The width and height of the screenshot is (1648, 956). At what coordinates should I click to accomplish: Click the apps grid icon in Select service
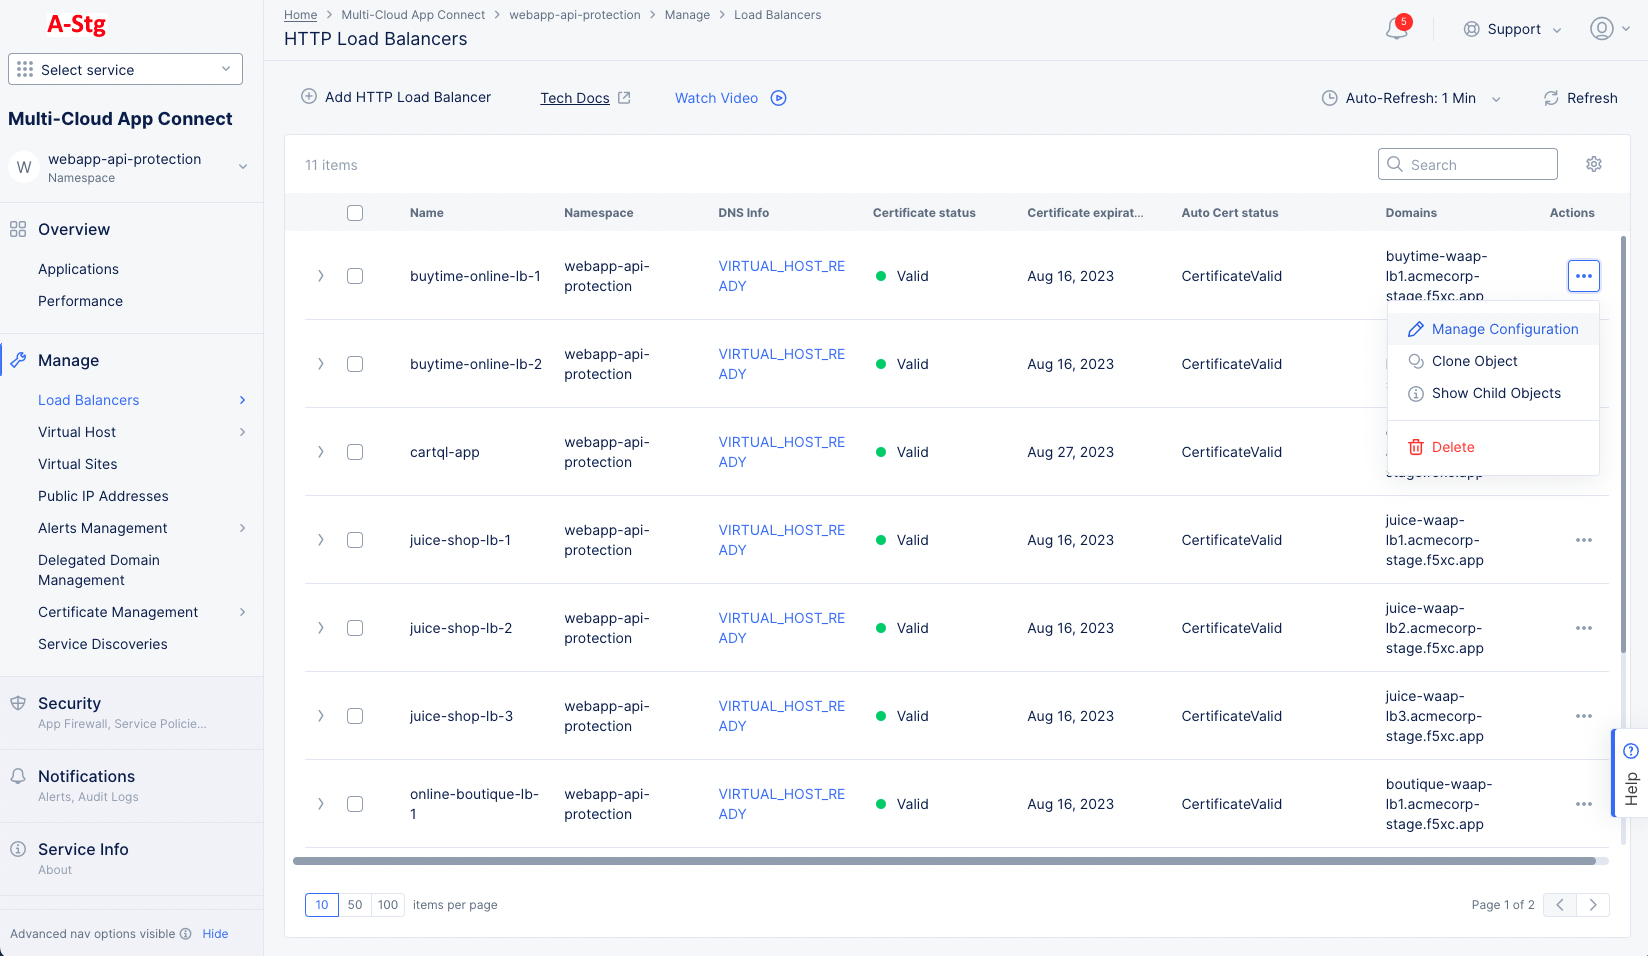[x=24, y=68]
